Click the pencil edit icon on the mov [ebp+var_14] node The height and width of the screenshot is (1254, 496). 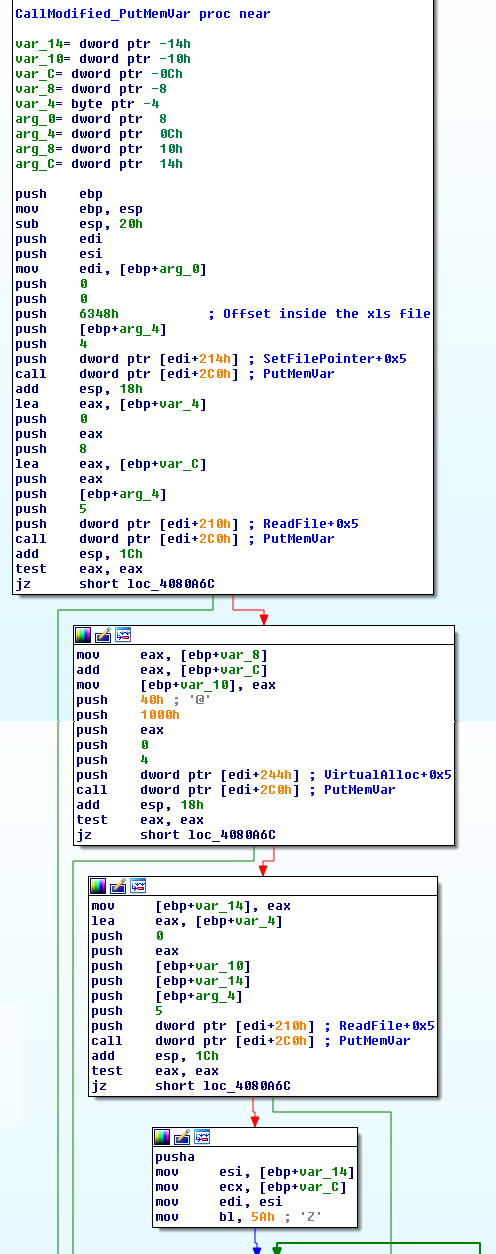tap(118, 886)
